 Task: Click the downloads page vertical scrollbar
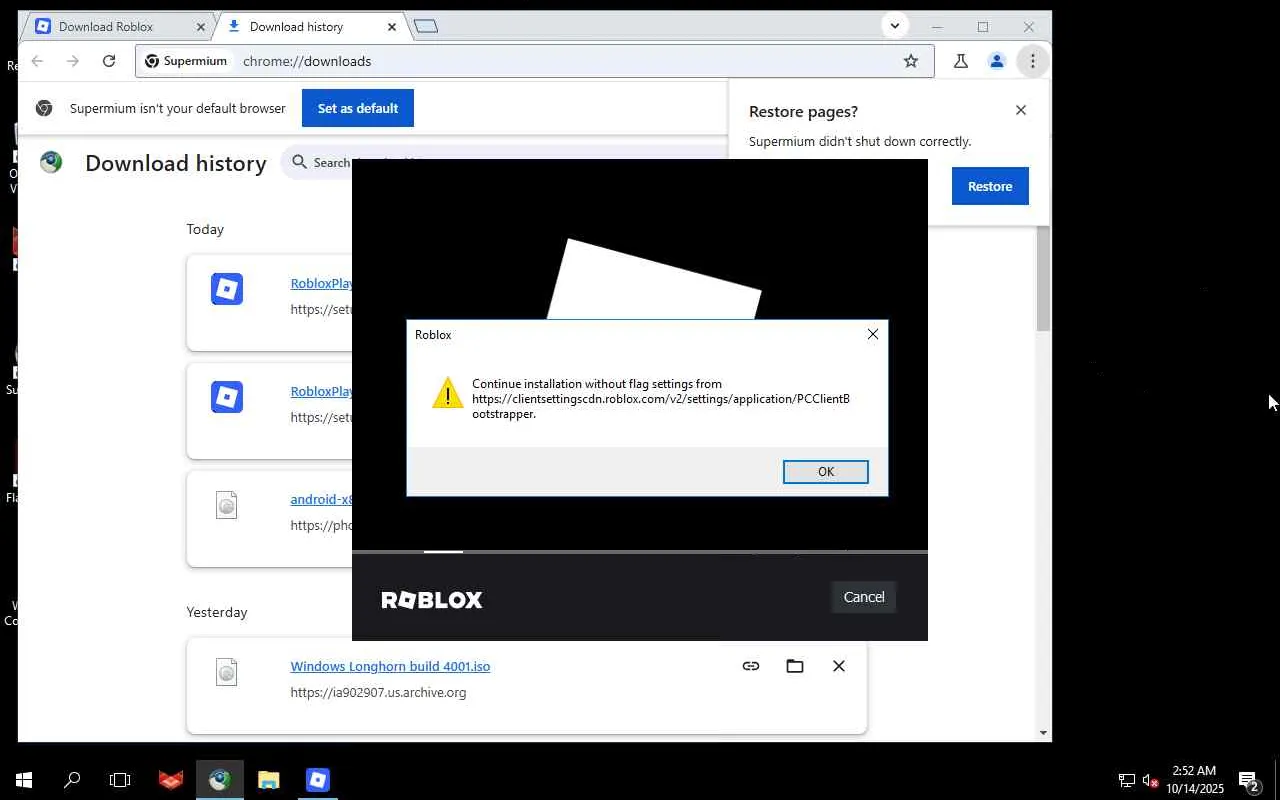(x=1043, y=278)
